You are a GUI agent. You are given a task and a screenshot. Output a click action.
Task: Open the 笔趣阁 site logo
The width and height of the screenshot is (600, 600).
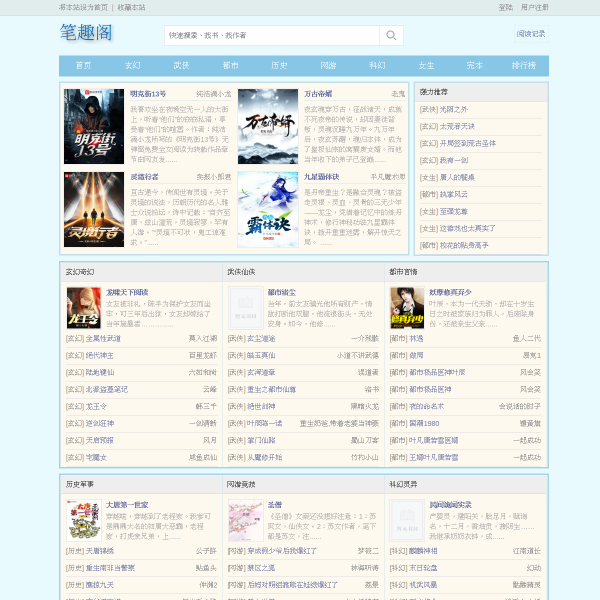click(x=86, y=33)
